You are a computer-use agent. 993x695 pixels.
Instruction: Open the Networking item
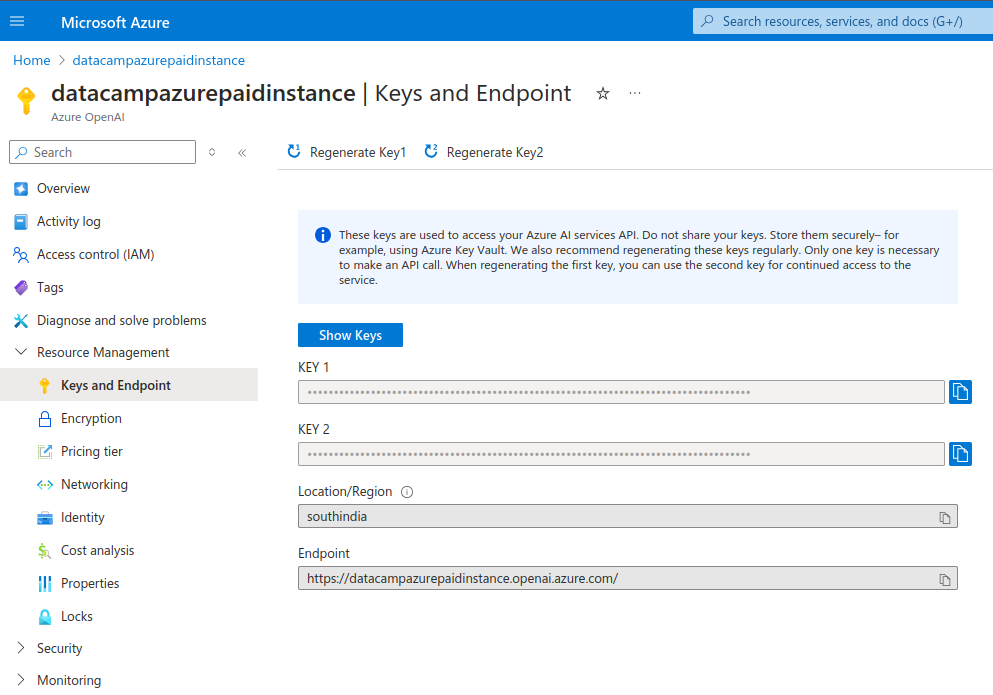point(94,484)
